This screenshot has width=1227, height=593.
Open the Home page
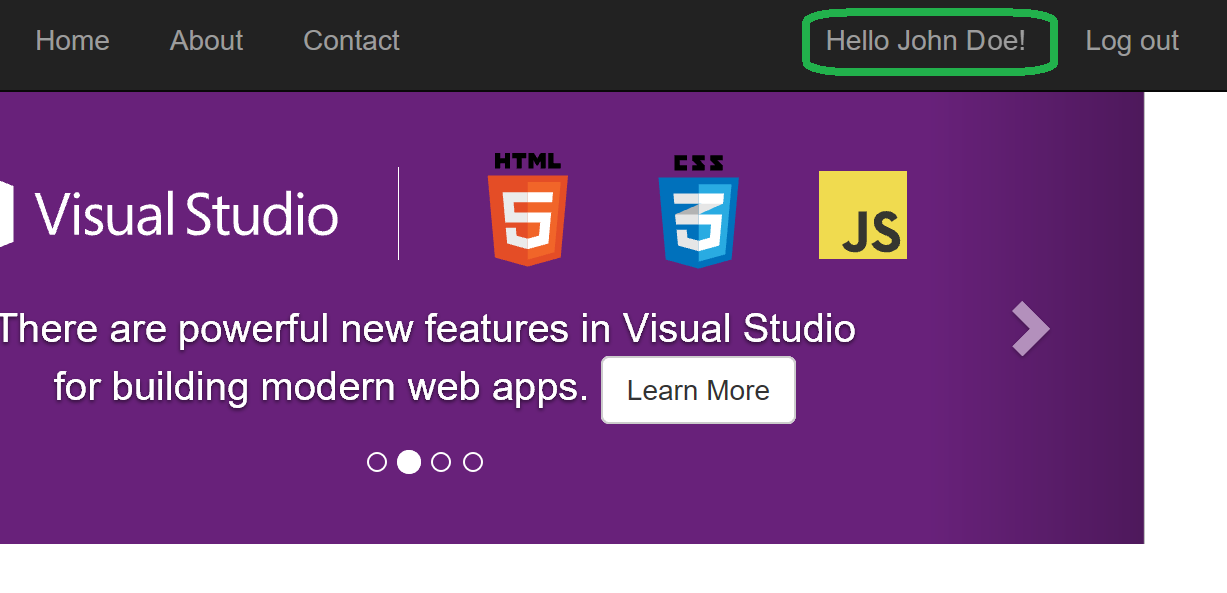click(72, 41)
